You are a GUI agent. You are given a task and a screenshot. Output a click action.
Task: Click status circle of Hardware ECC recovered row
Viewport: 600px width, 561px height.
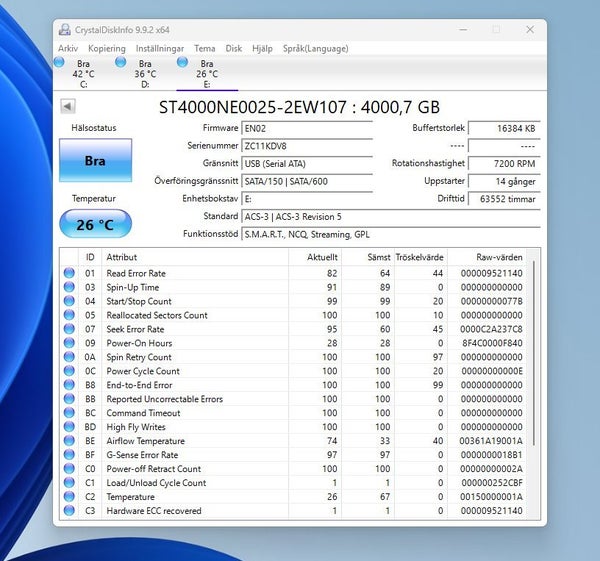pos(69,510)
